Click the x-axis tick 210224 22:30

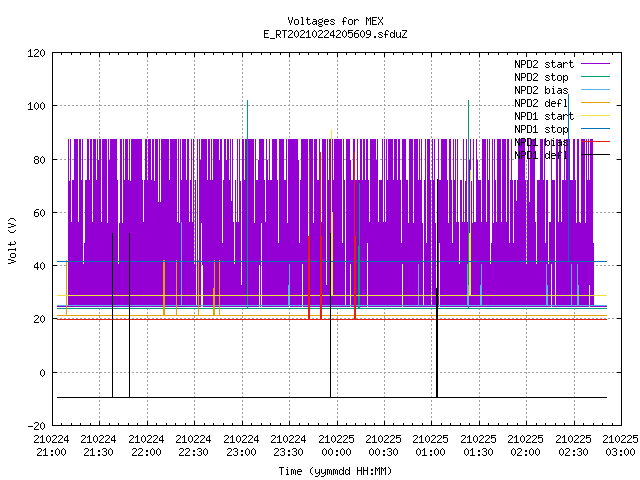pos(193,446)
